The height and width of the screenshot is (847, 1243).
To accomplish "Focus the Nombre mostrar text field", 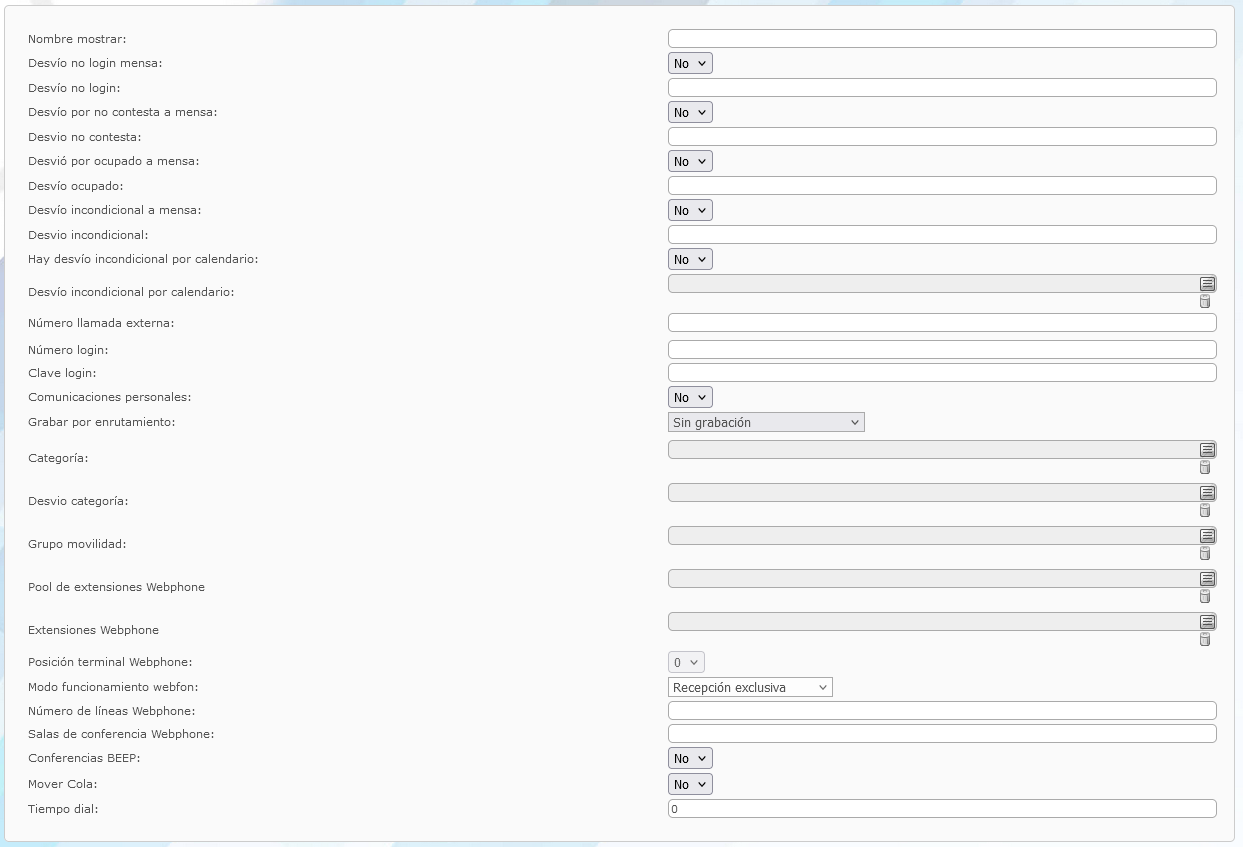I will [x=942, y=39].
